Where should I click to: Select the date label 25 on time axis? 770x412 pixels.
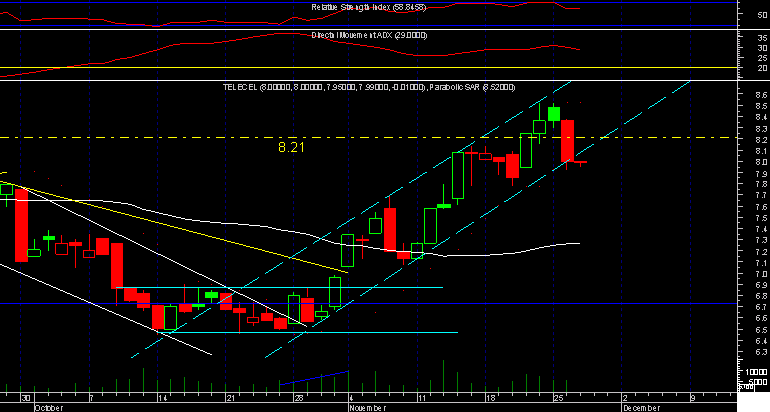558,398
